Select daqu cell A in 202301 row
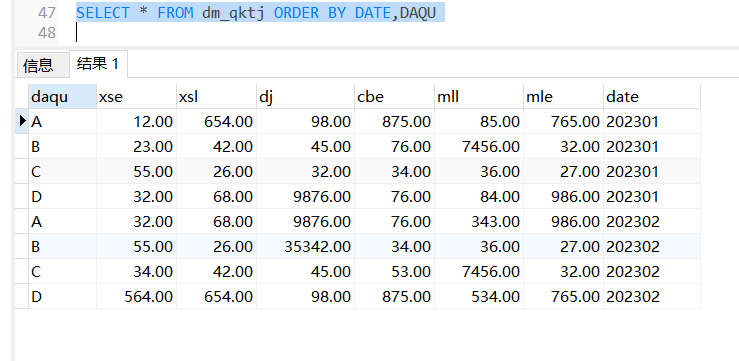 [62, 122]
